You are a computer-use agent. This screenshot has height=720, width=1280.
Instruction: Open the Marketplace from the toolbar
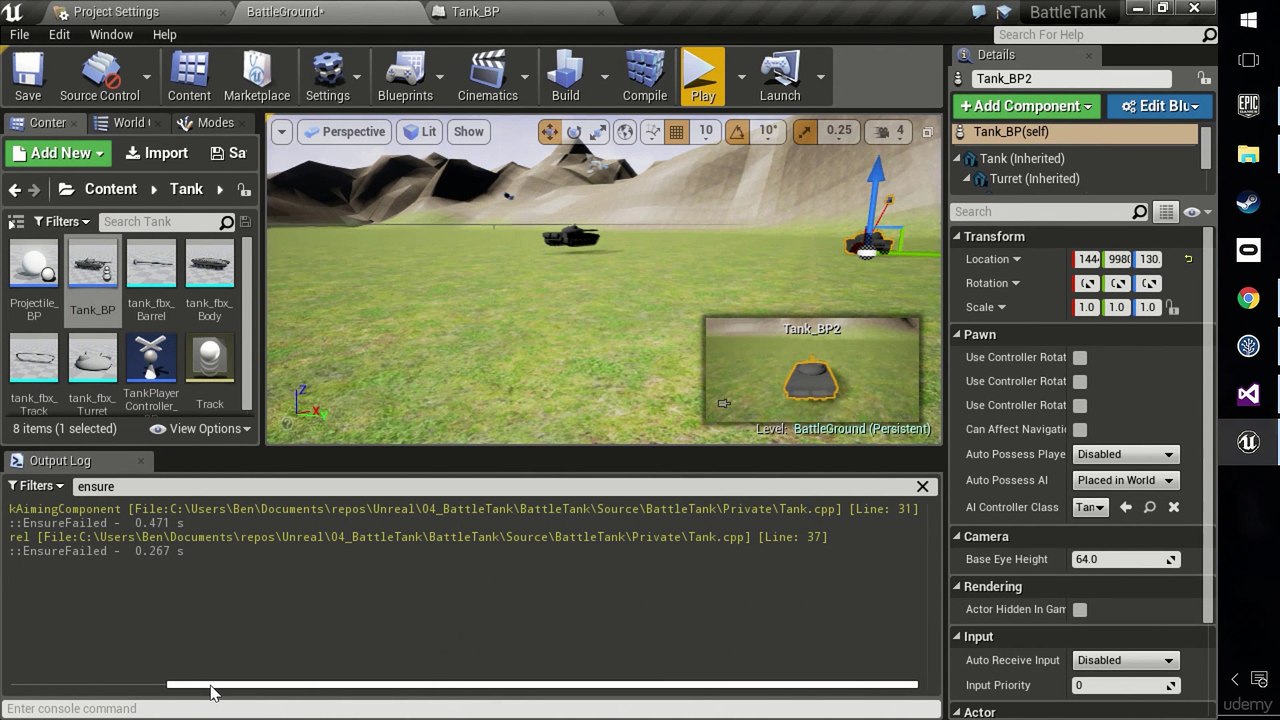(257, 76)
